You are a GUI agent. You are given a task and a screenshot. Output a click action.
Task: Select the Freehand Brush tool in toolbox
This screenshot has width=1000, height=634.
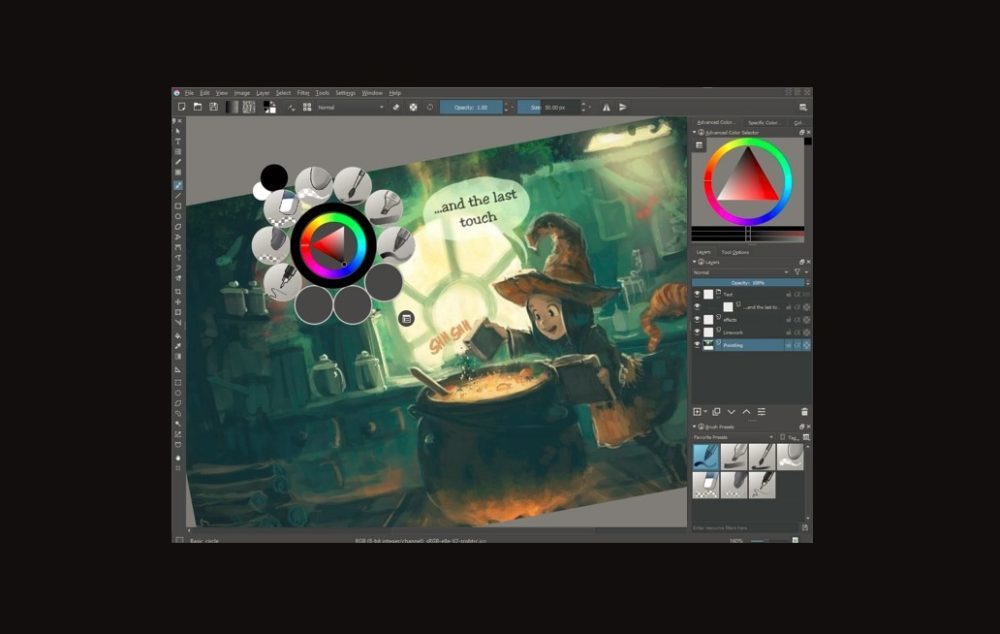click(x=178, y=185)
